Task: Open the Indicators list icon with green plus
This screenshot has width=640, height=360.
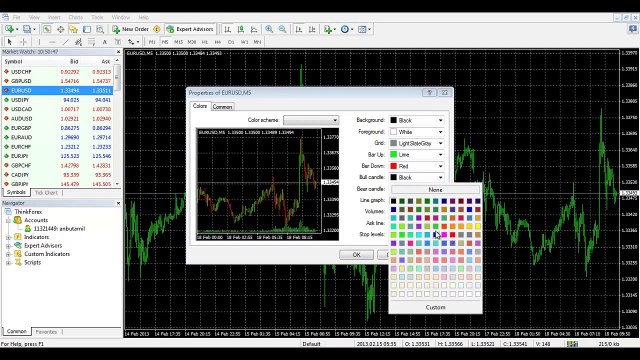Action: click(x=329, y=29)
